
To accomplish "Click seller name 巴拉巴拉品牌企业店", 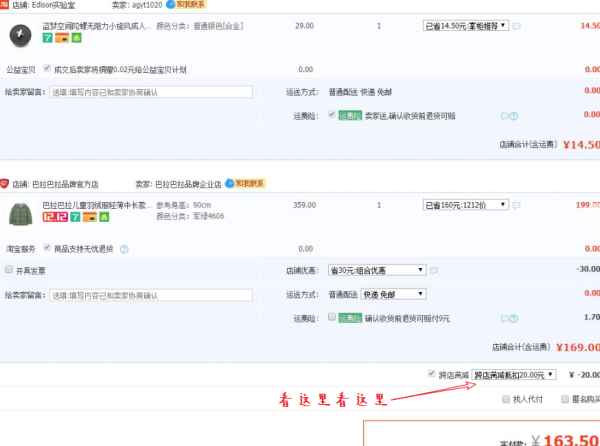I will pyautogui.click(x=188, y=184).
